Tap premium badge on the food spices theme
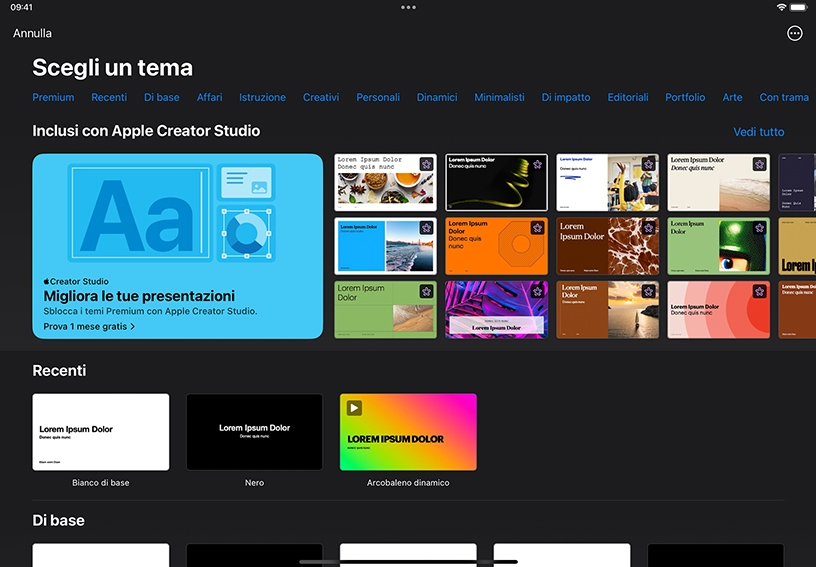Image resolution: width=816 pixels, height=567 pixels. [426, 164]
